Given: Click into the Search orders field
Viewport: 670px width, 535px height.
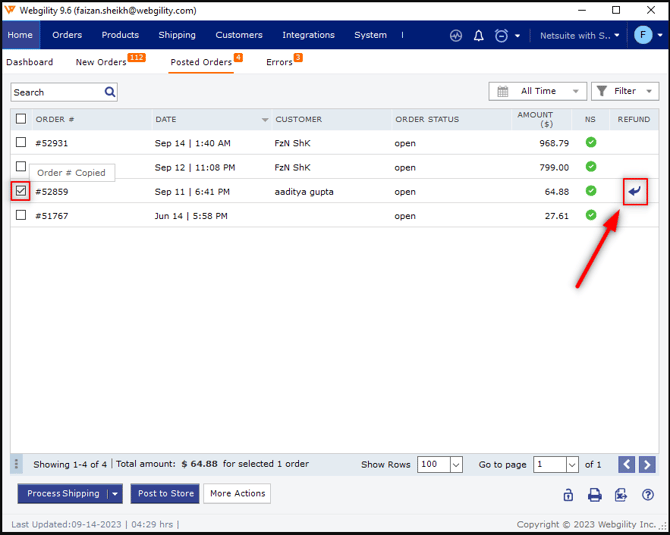Looking at the screenshot, I should click(57, 92).
